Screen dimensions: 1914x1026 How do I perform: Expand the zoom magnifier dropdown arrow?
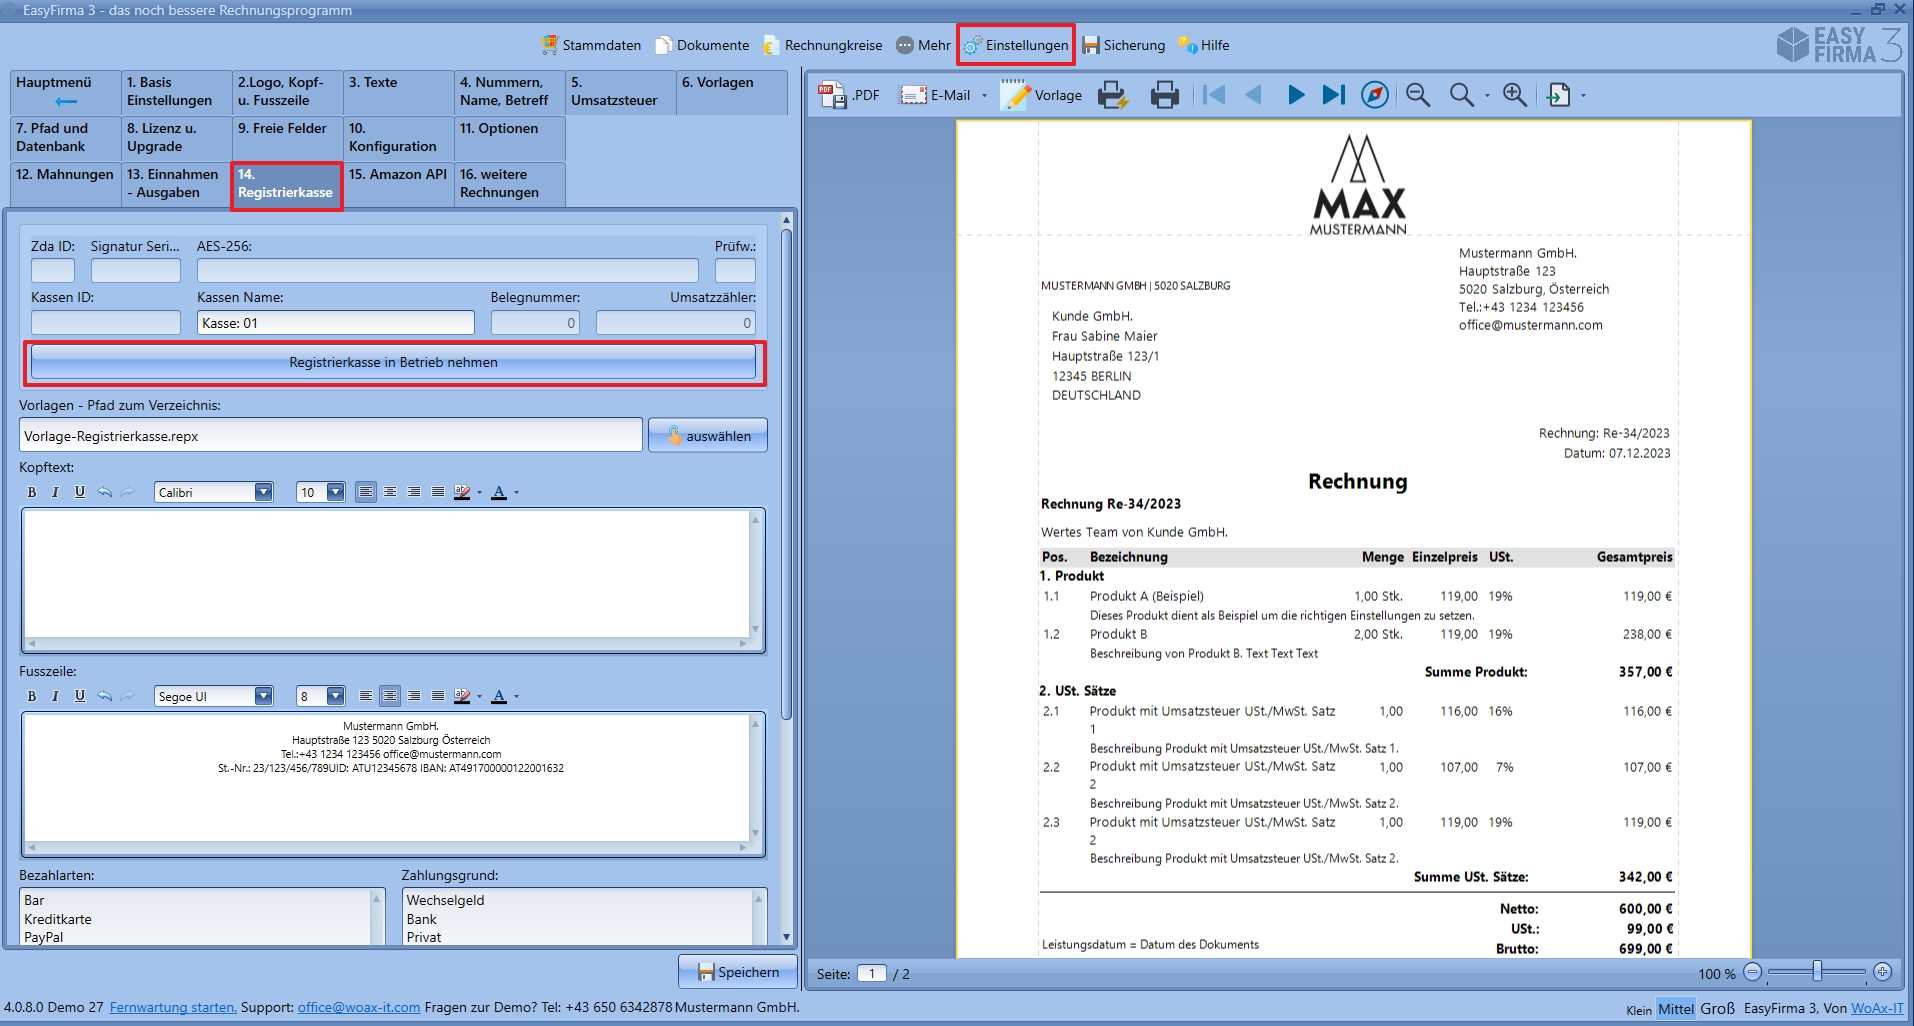pyautogui.click(x=1487, y=96)
